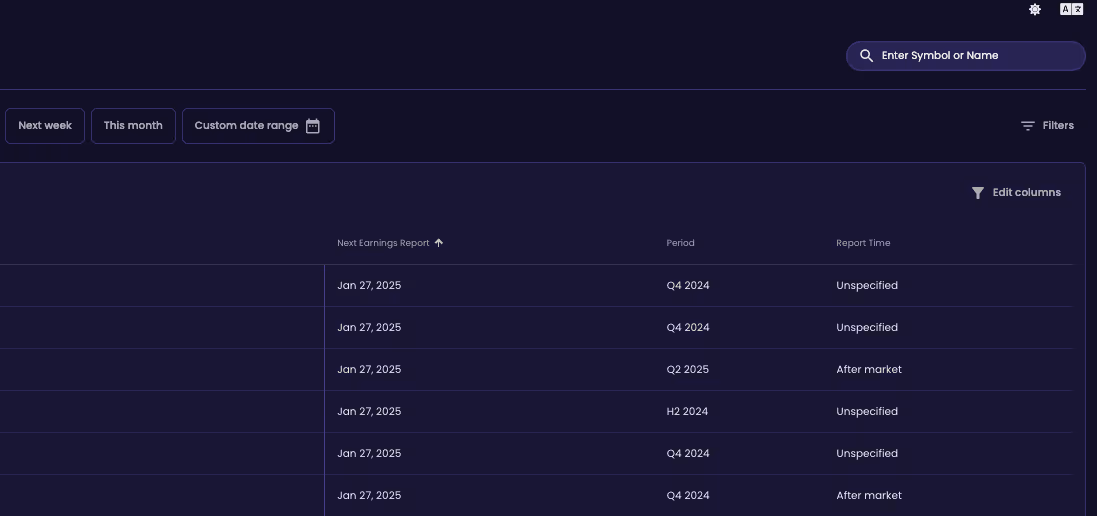Image resolution: width=1097 pixels, height=516 pixels.
Task: Open the Custom date range picker
Action: click(x=258, y=126)
